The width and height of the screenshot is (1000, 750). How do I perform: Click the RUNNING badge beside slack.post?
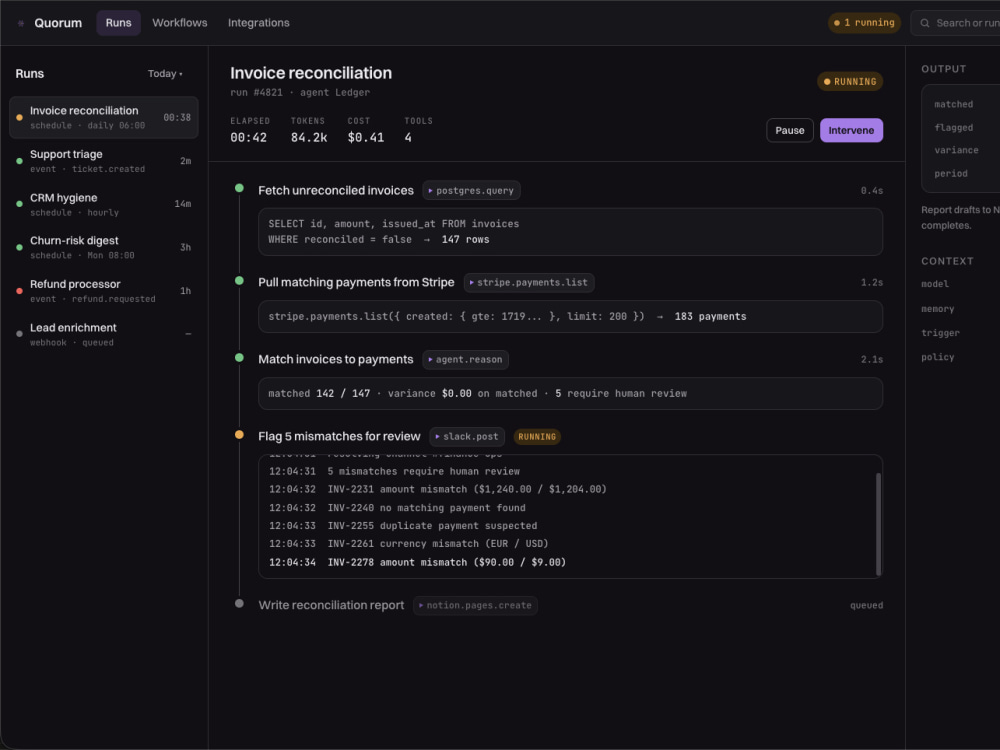[x=537, y=437]
